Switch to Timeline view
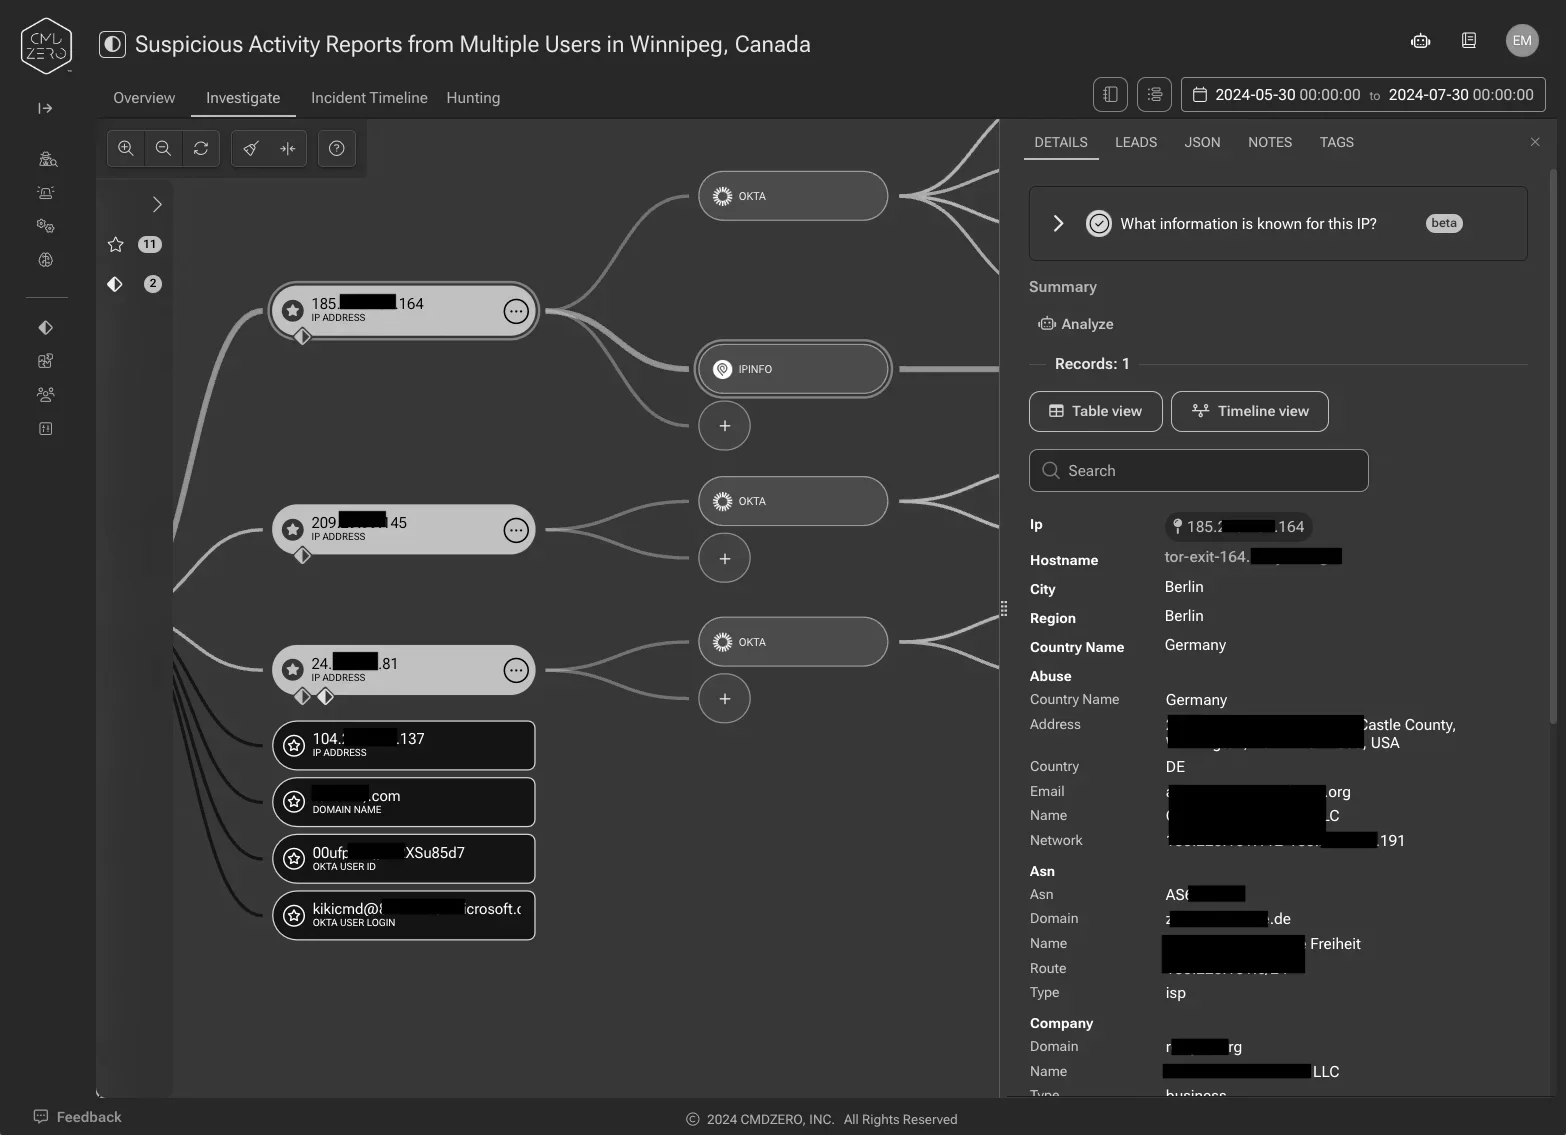Image resolution: width=1566 pixels, height=1135 pixels. (x=1250, y=411)
